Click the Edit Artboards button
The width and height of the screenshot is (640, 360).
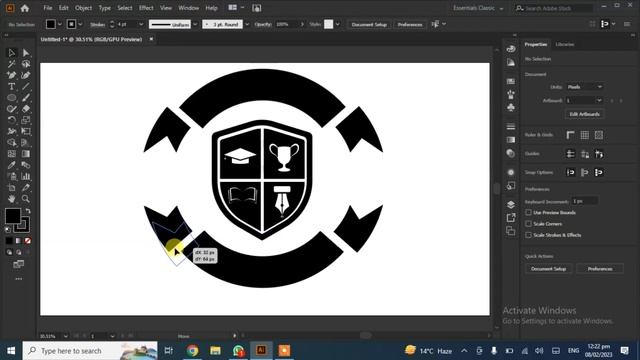[x=584, y=114]
